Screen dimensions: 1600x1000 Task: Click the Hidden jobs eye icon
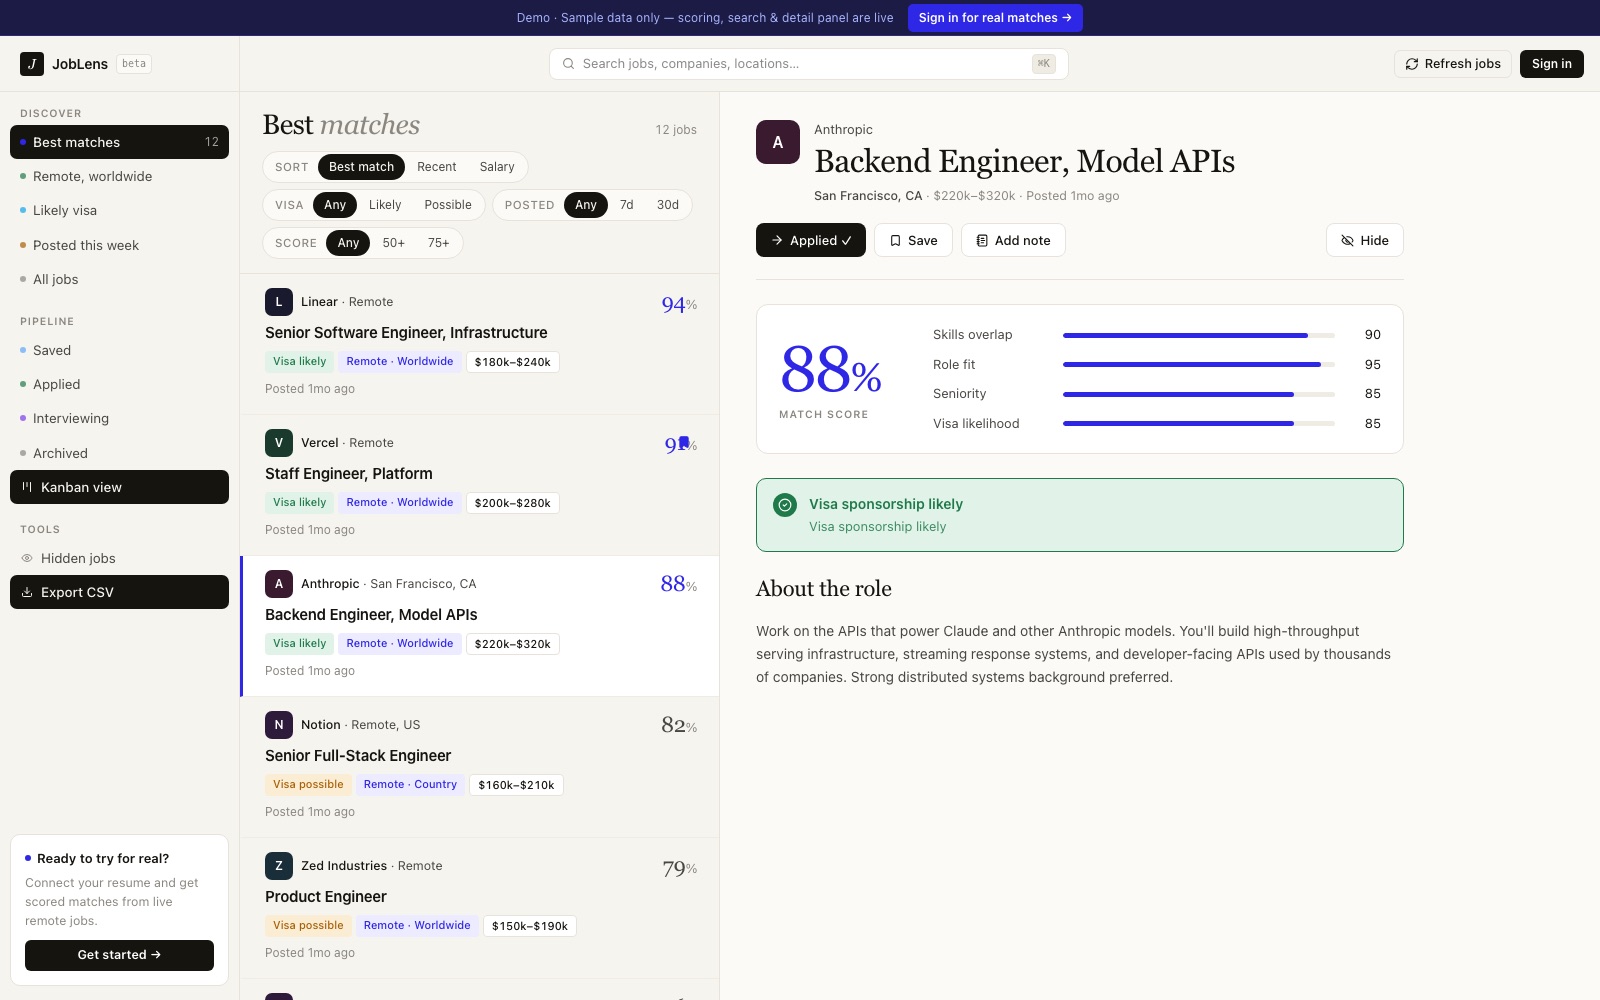(27, 558)
